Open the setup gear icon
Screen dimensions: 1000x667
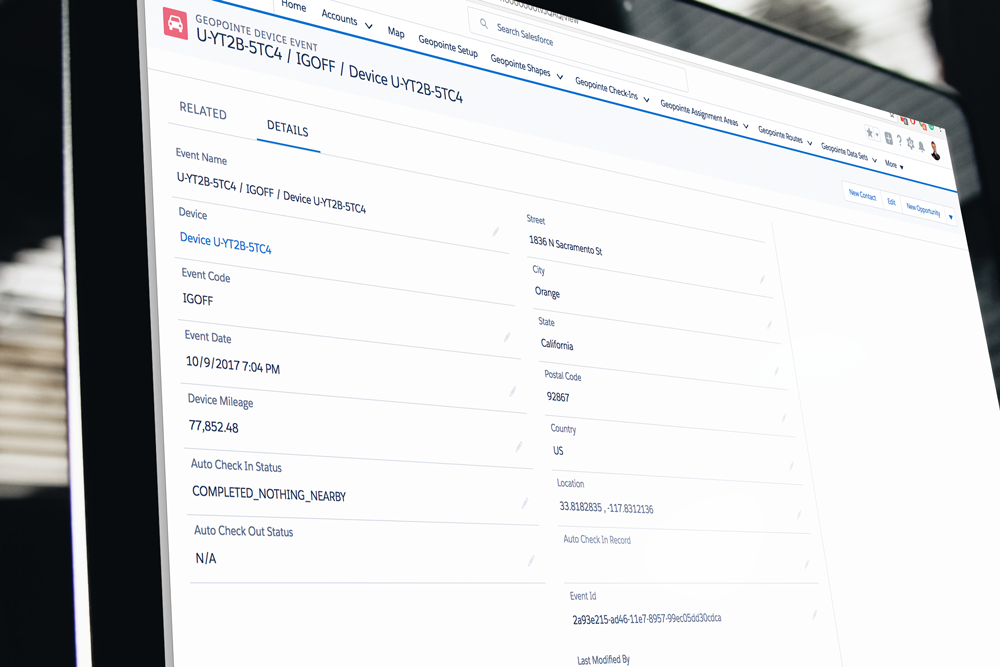[910, 144]
